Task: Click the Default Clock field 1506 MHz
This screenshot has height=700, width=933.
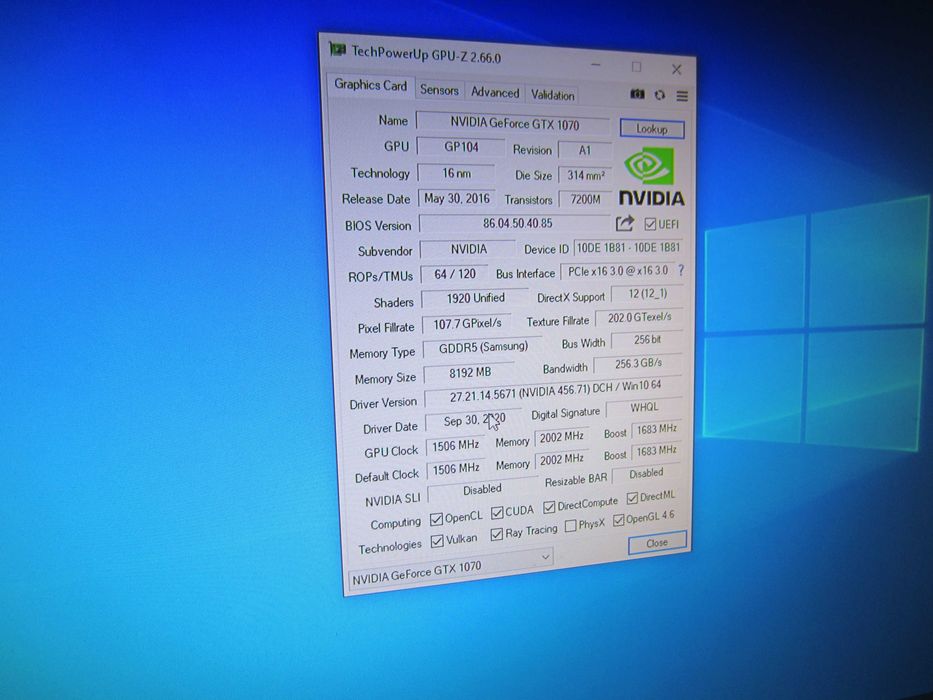Action: tap(456, 469)
